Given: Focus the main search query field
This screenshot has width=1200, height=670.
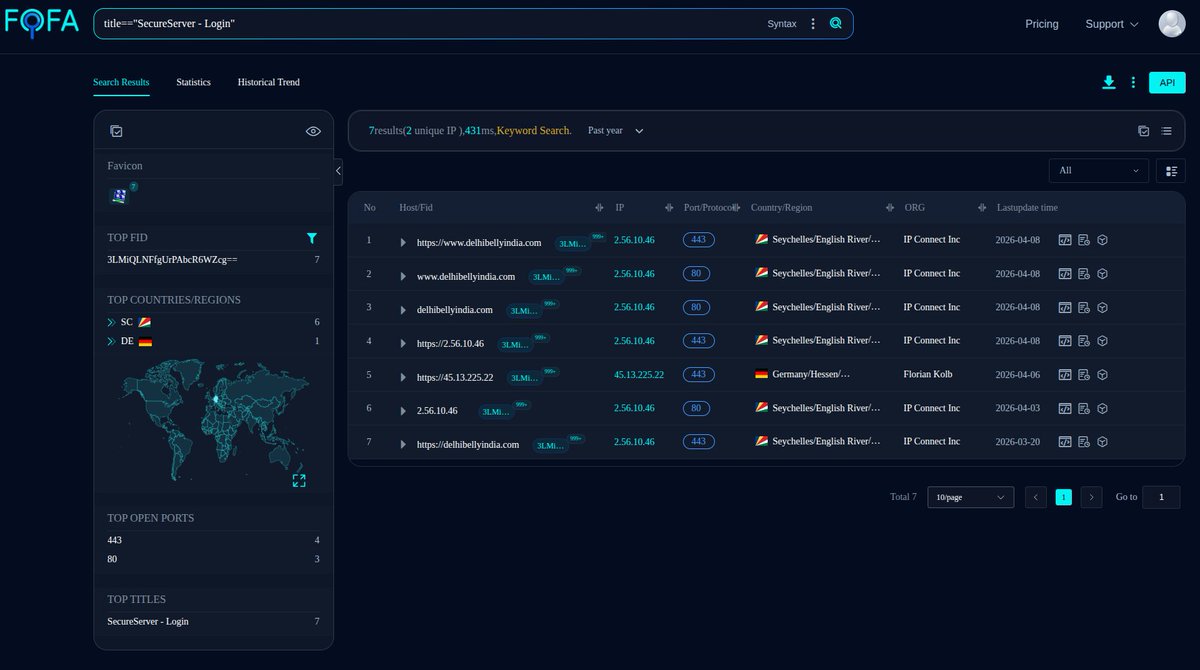Looking at the screenshot, I should click(x=430, y=23).
